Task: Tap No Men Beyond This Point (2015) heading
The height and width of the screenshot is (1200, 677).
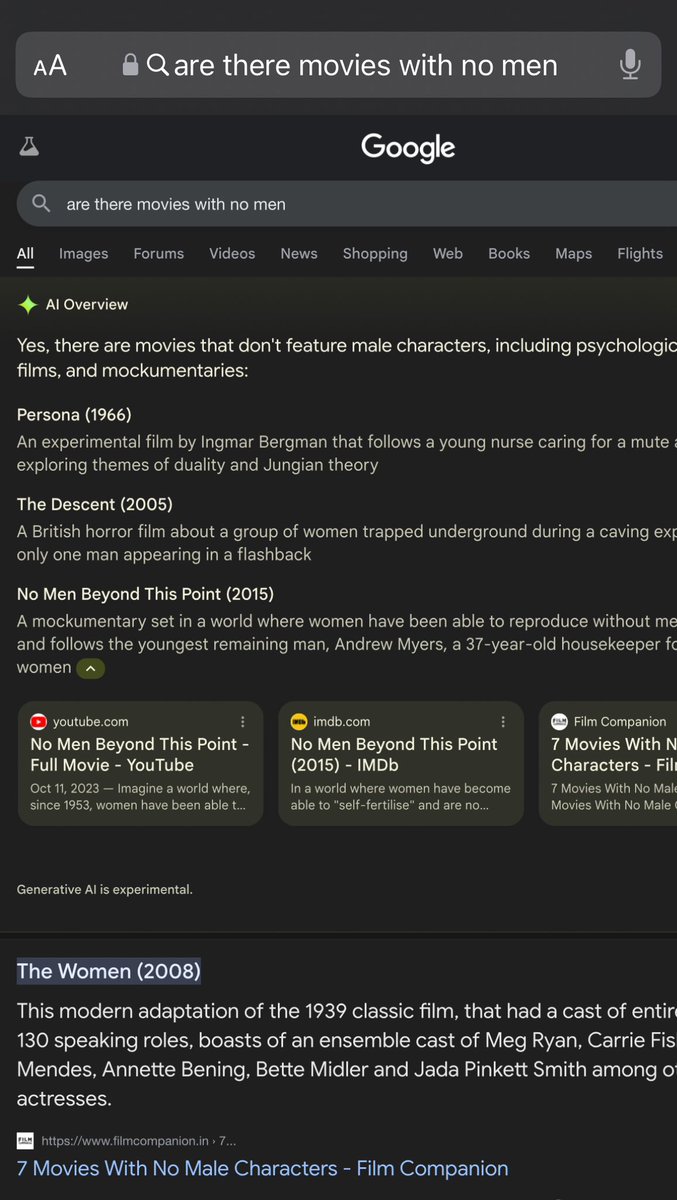Action: point(145,594)
